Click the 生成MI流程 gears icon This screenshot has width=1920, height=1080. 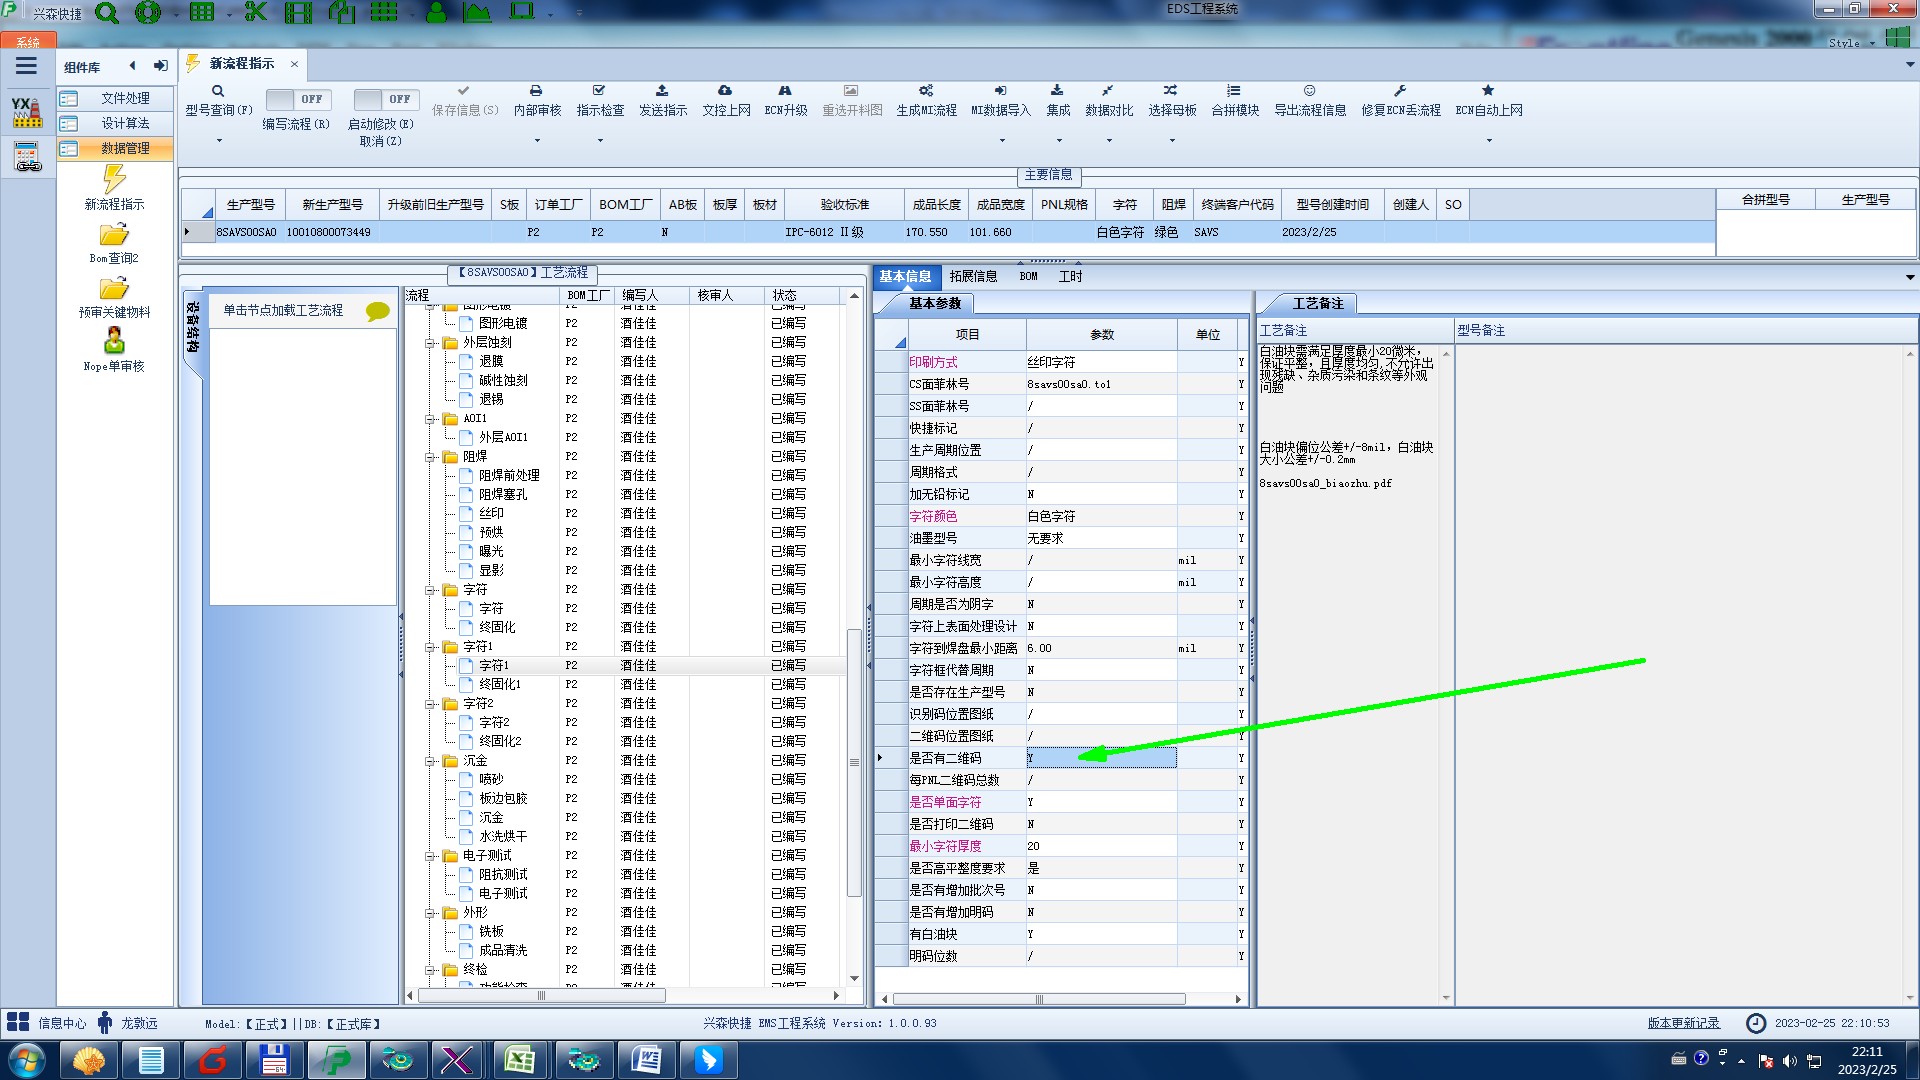pos(926,91)
